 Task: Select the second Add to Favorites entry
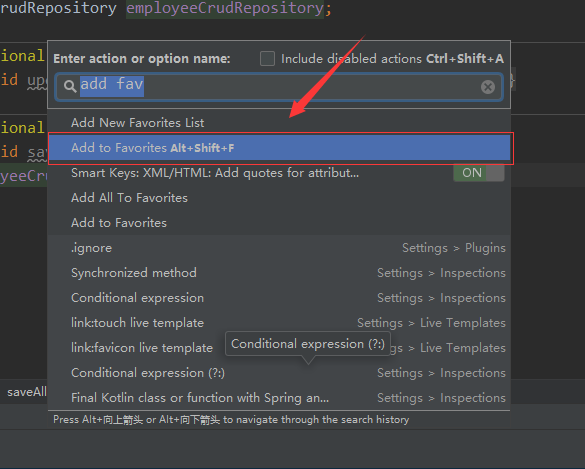pyautogui.click(x=279, y=223)
